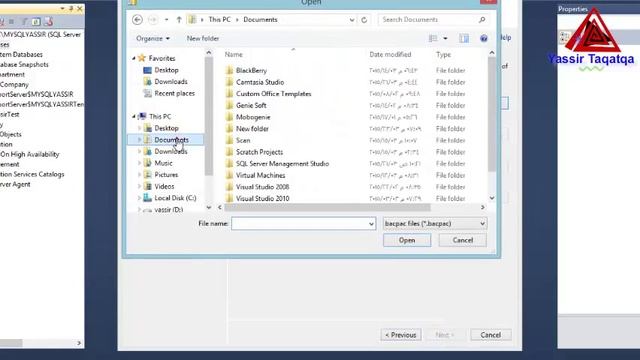Screen dimensions: 640x360
Task: Click Documents in the address breadcrumb
Action: [260, 20]
